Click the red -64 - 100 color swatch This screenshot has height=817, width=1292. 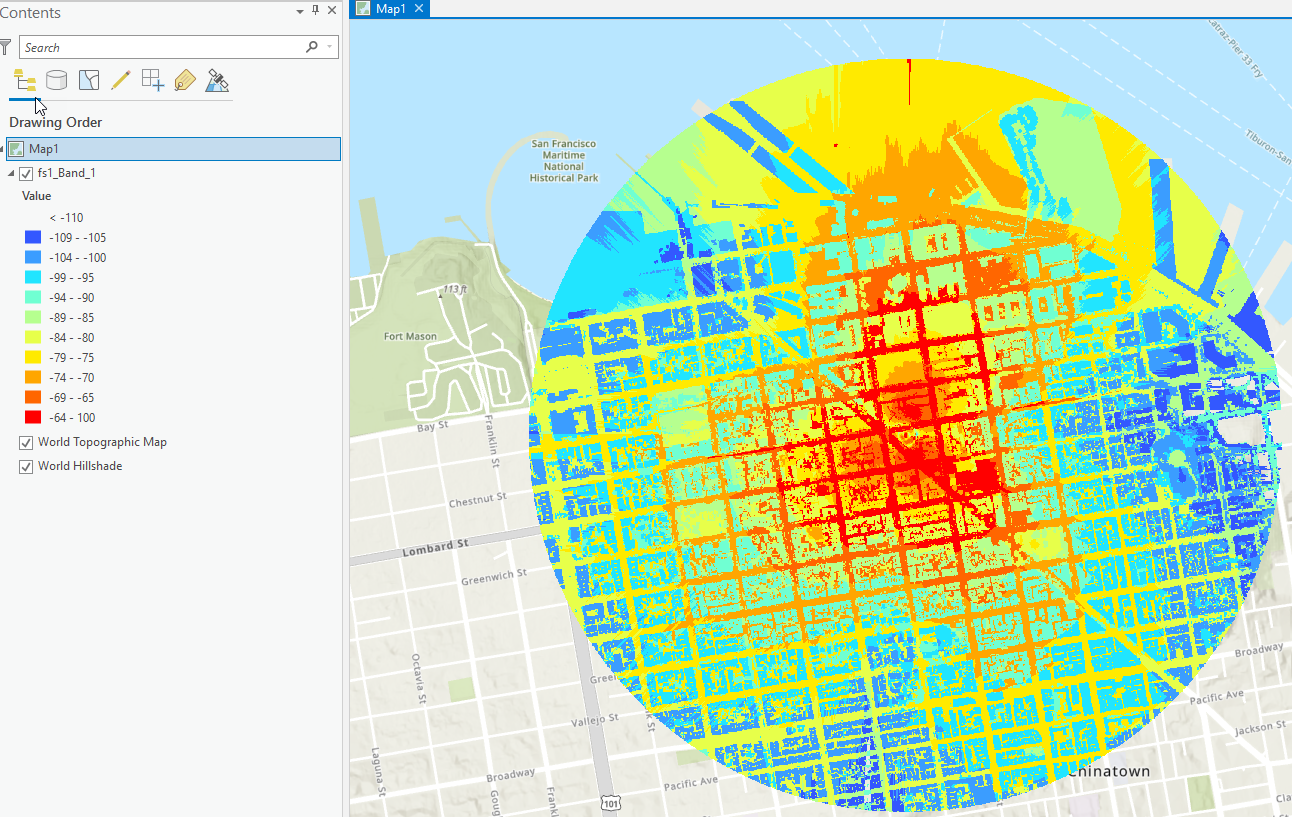(x=33, y=418)
